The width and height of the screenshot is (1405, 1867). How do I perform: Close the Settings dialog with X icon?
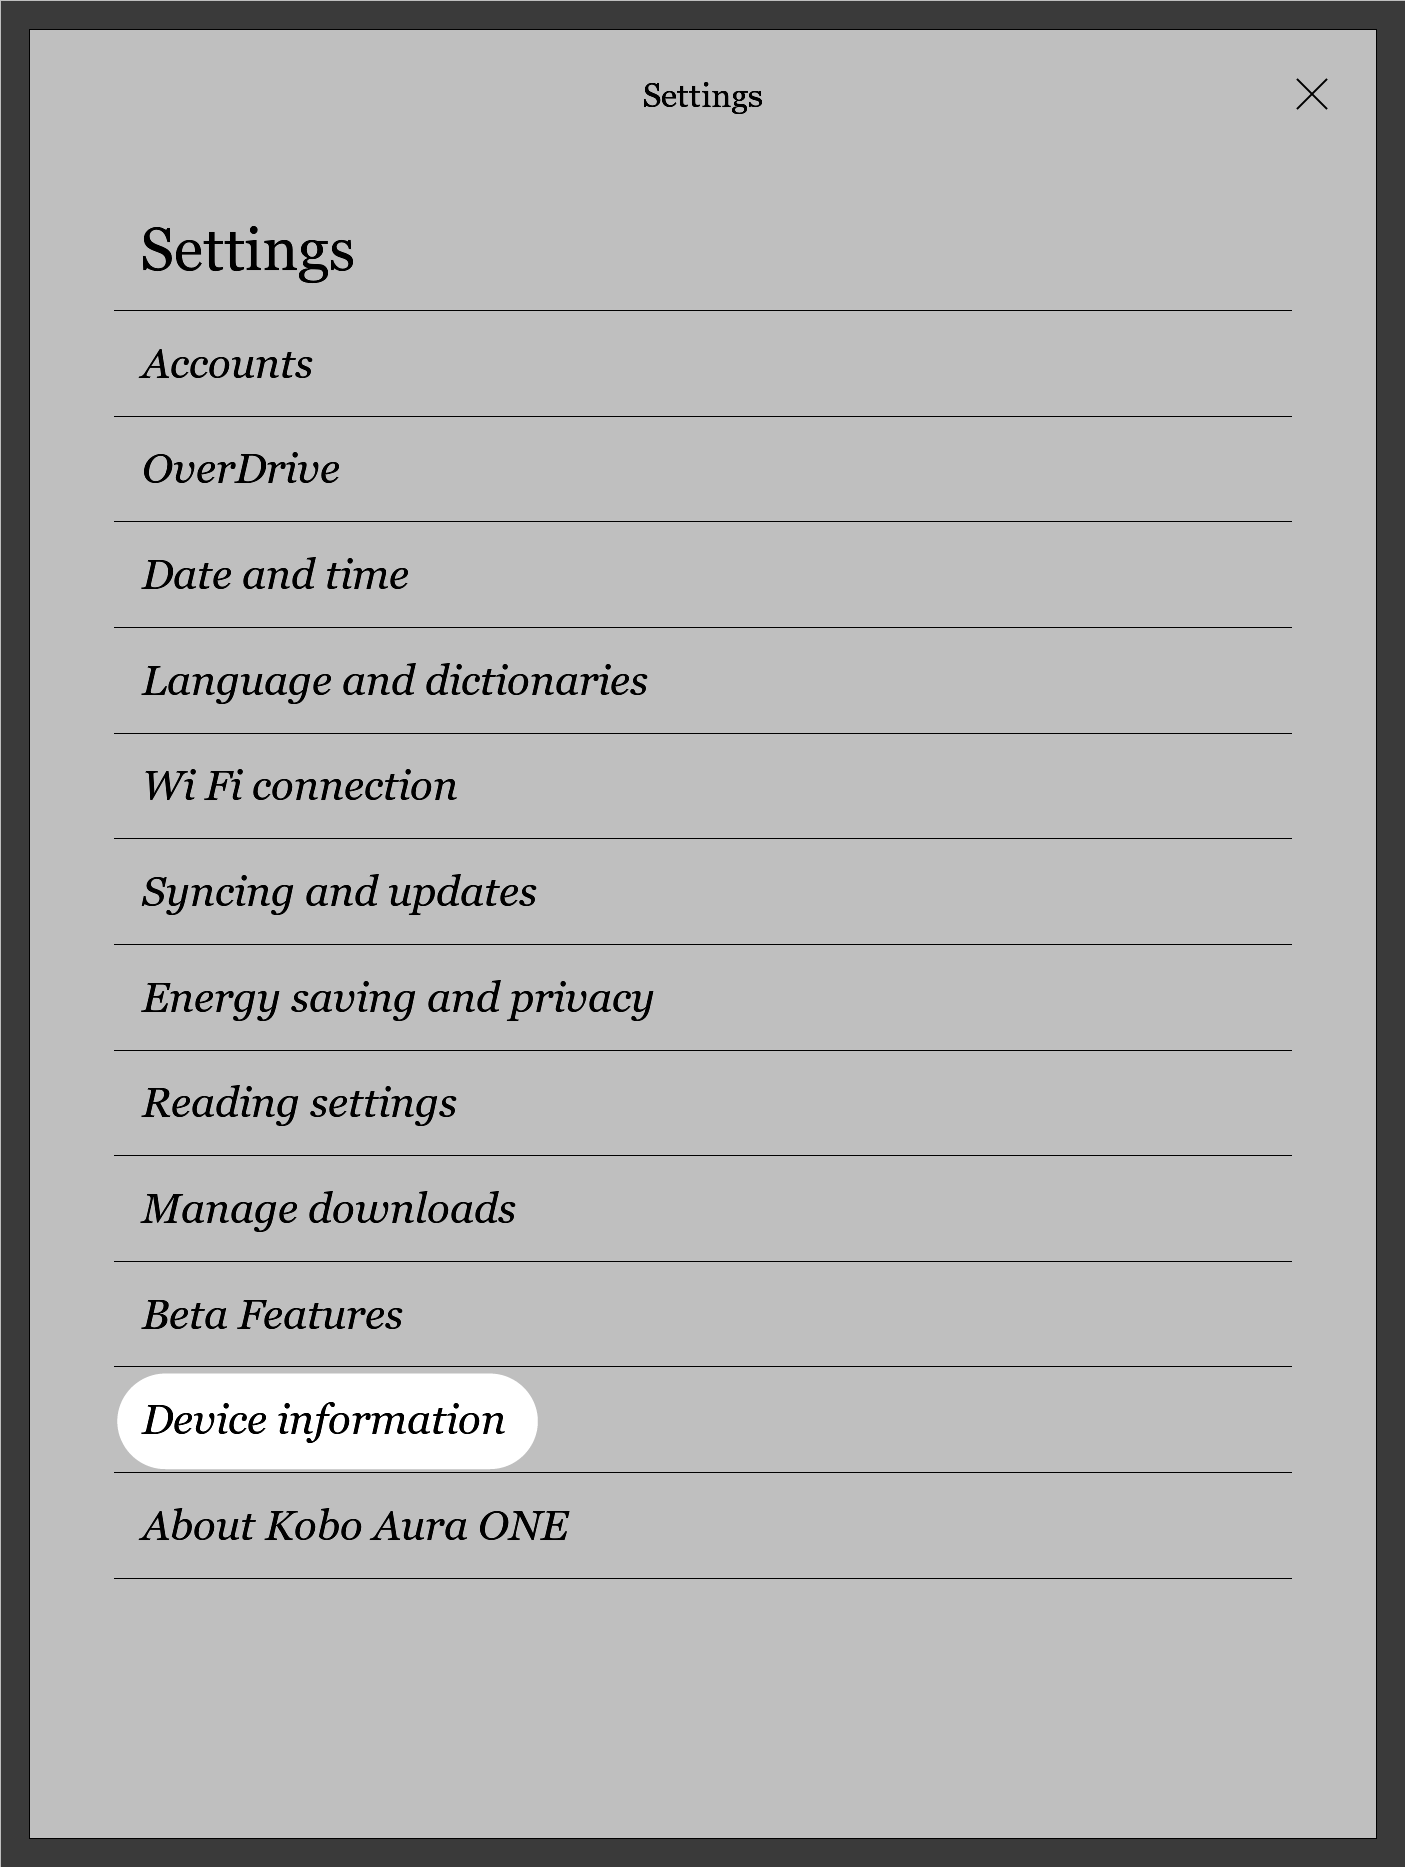(x=1311, y=95)
